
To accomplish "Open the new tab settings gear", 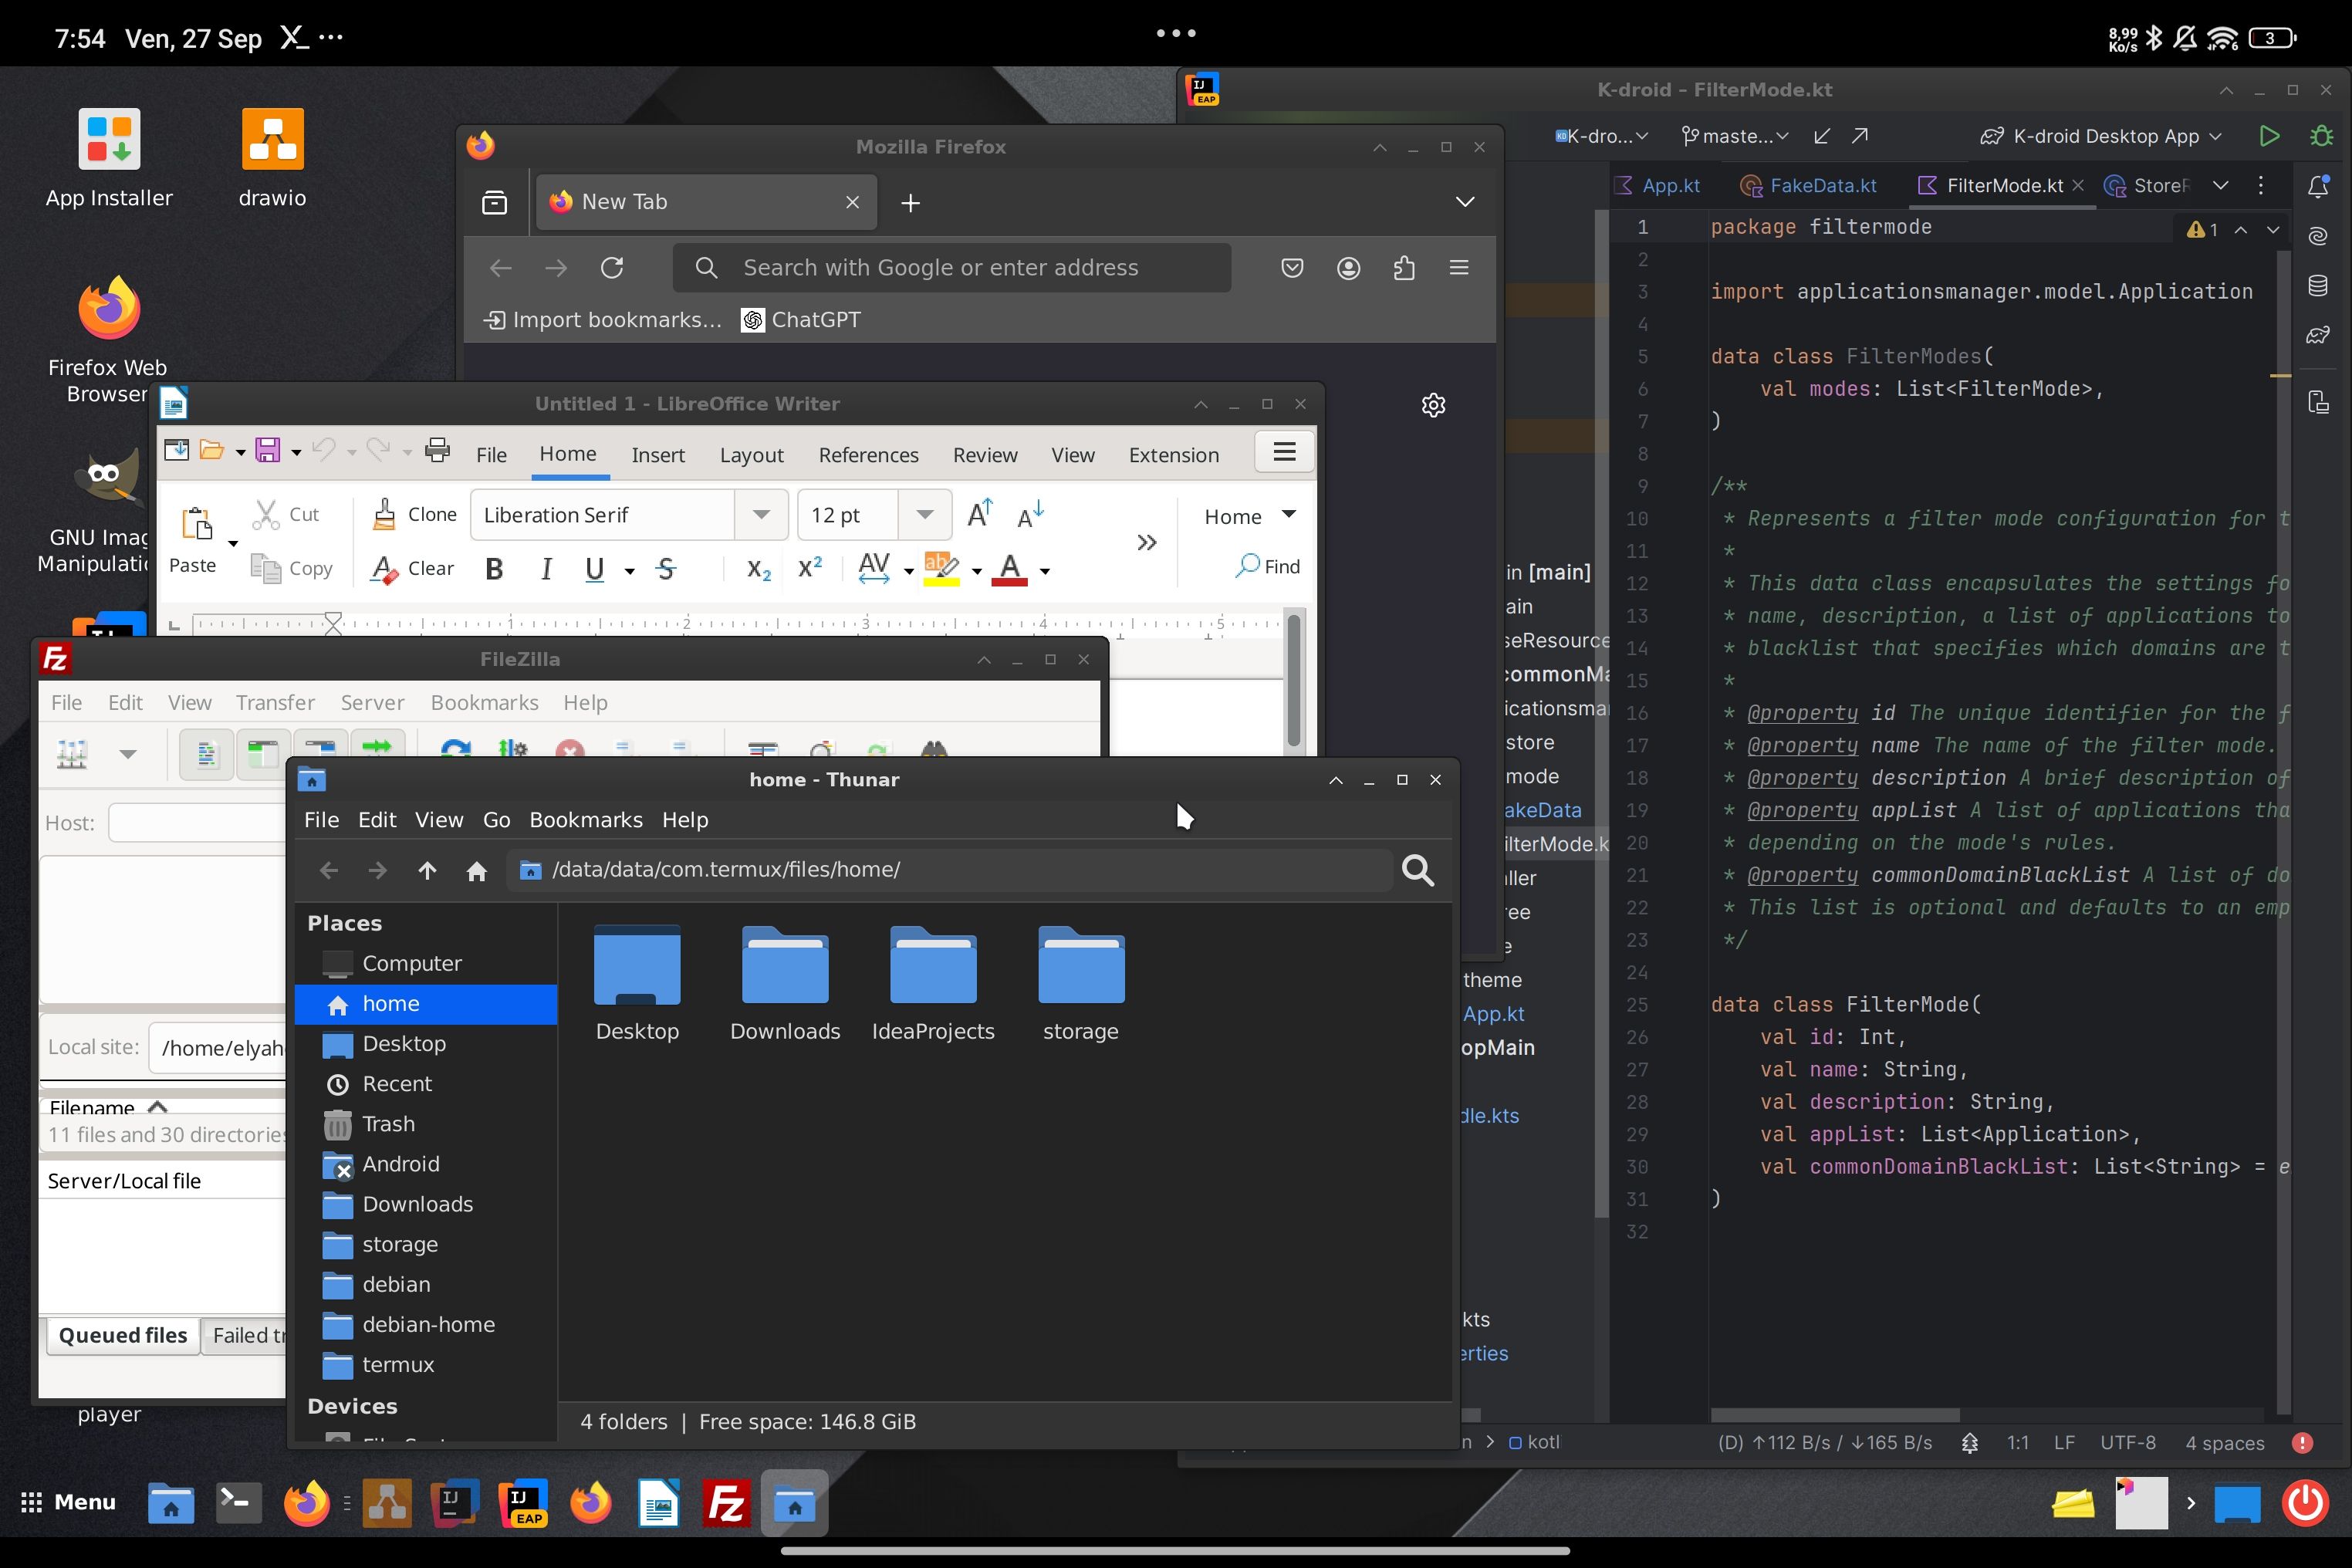I will [x=1433, y=405].
